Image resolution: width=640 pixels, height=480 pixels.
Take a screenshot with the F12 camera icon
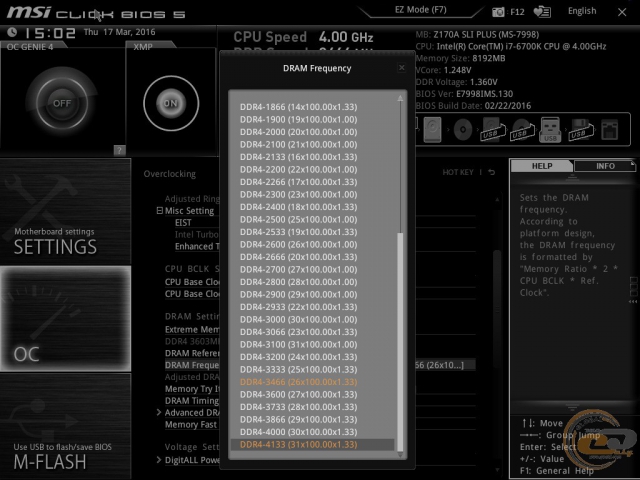tap(498, 12)
